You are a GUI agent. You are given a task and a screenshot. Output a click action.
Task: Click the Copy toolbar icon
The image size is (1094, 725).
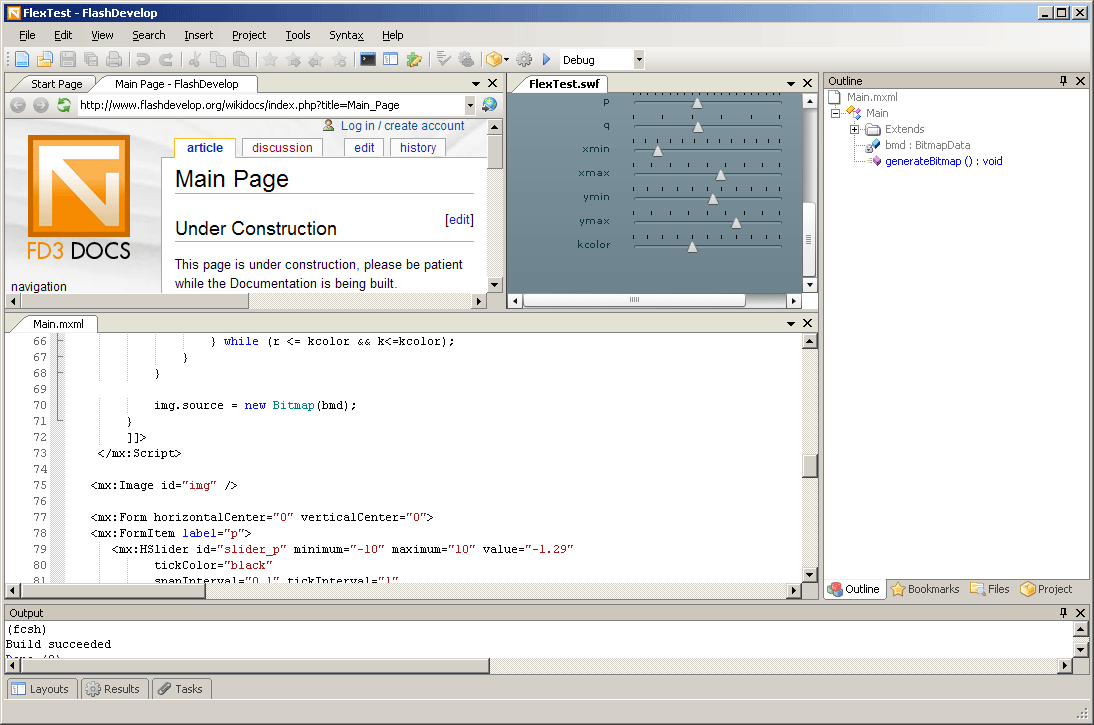pos(218,60)
